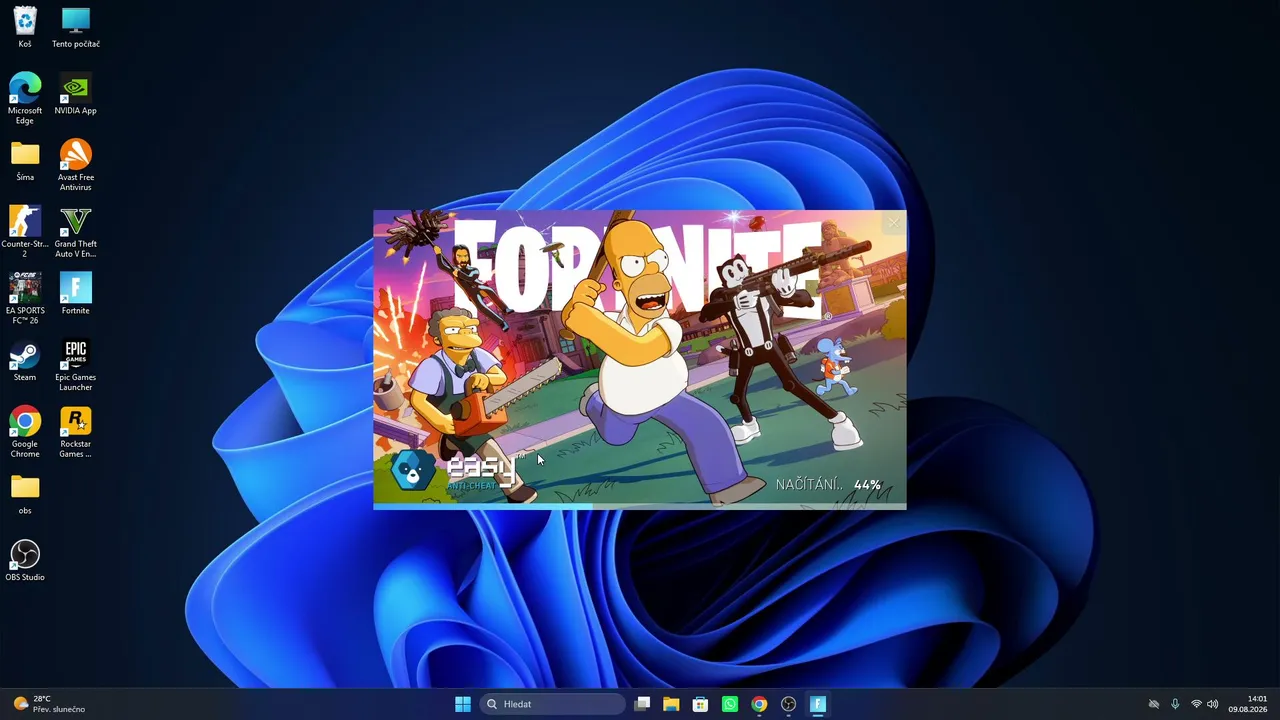Open WhatsApp from the taskbar
Viewport: 1280px width, 720px height.
point(730,704)
